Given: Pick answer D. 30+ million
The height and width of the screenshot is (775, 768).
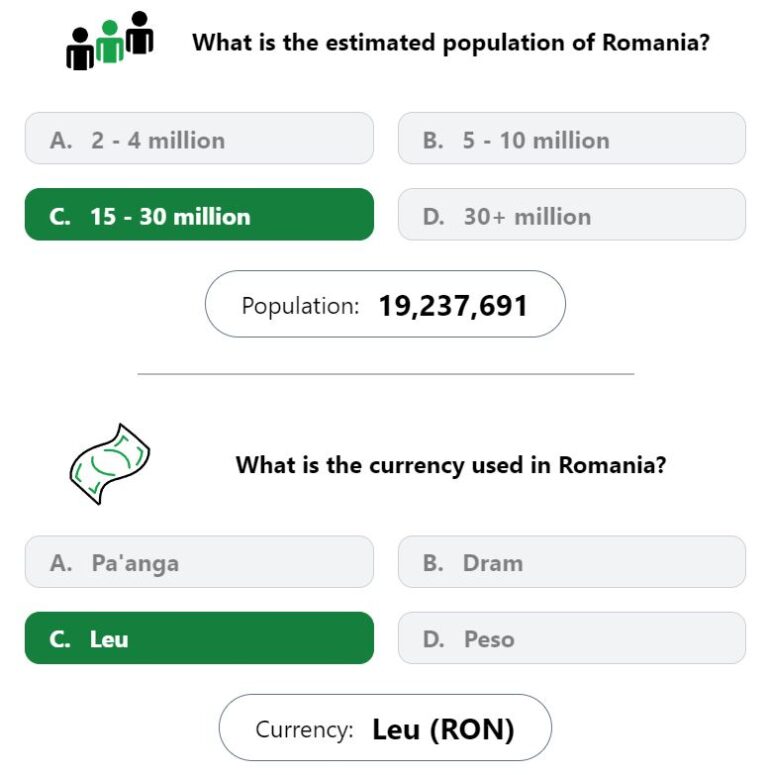Looking at the screenshot, I should click(572, 215).
